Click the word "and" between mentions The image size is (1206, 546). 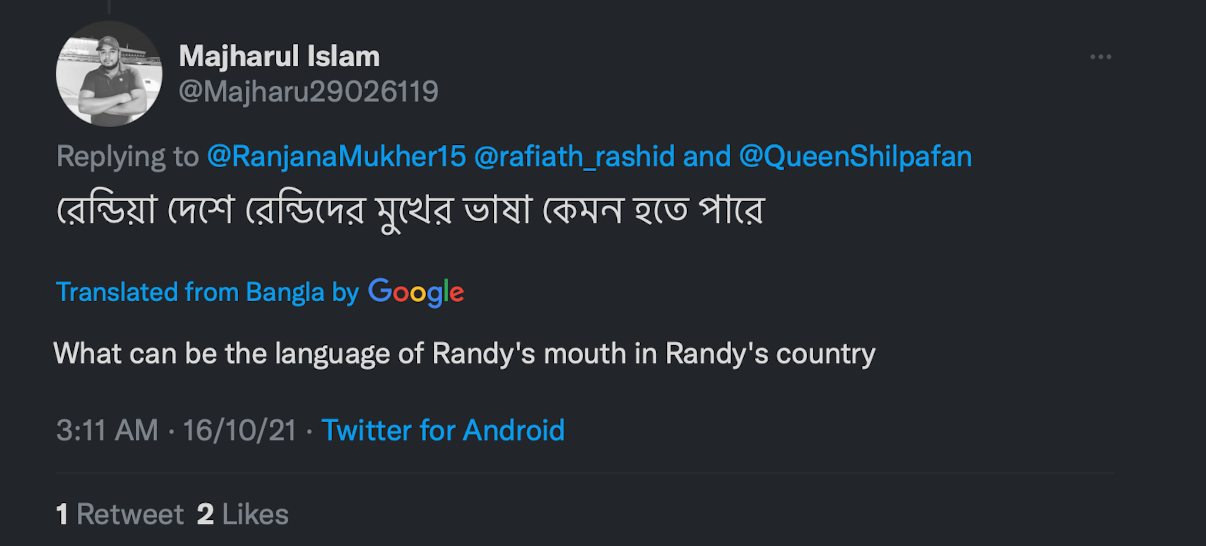pyautogui.click(x=705, y=156)
